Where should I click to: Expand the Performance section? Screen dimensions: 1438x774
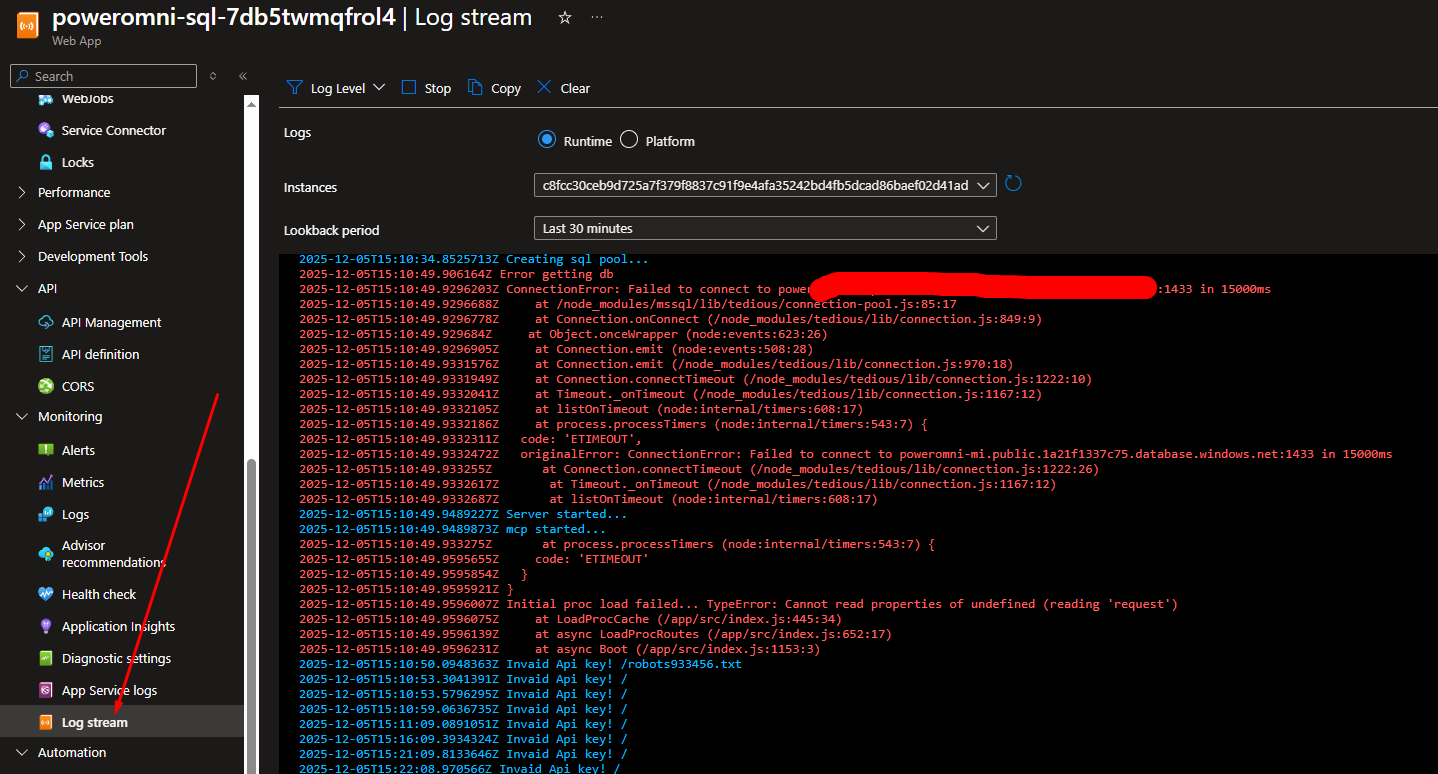[22, 192]
